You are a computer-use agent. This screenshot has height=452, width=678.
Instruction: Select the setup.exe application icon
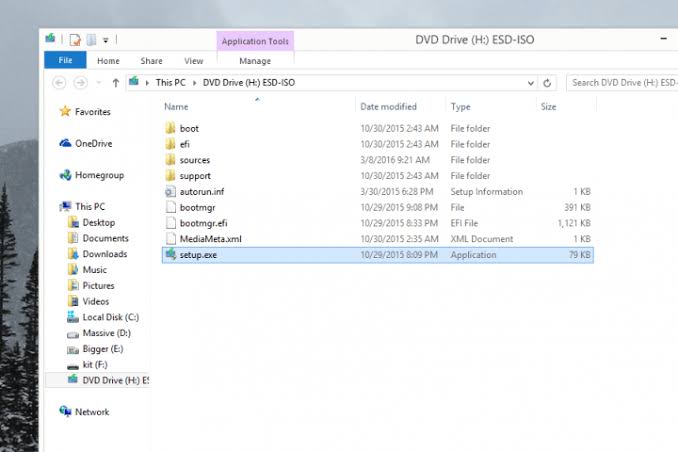coord(170,254)
